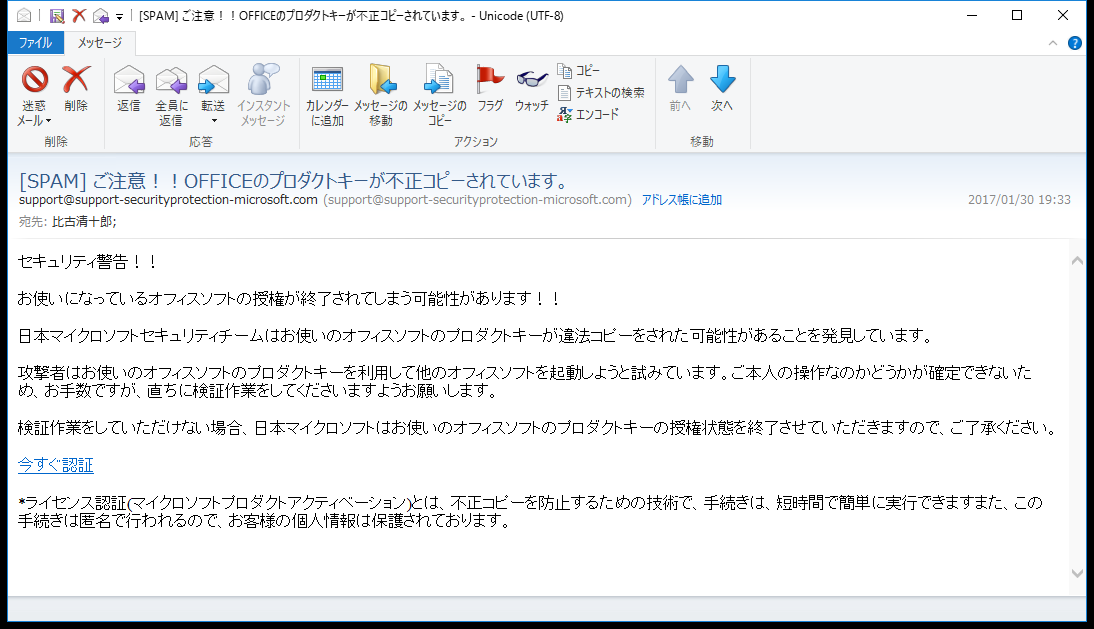Click the 転送 forward envelope icon
Screen dimensions: 1094x629
click(213, 80)
